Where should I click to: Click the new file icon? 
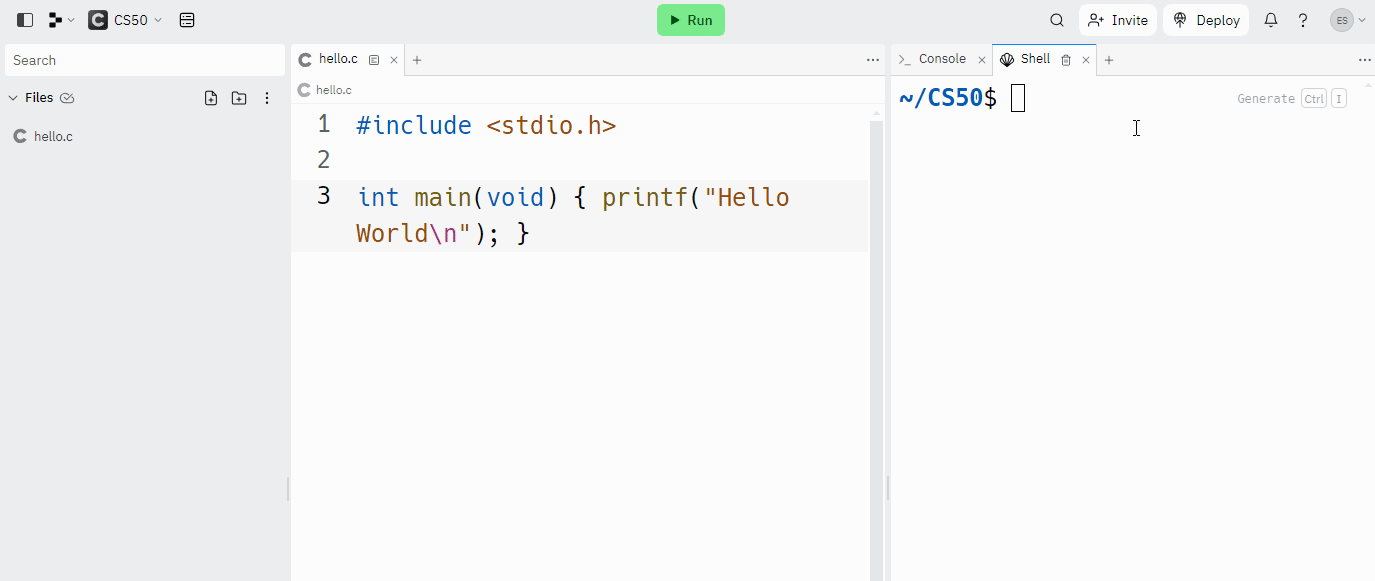point(211,98)
